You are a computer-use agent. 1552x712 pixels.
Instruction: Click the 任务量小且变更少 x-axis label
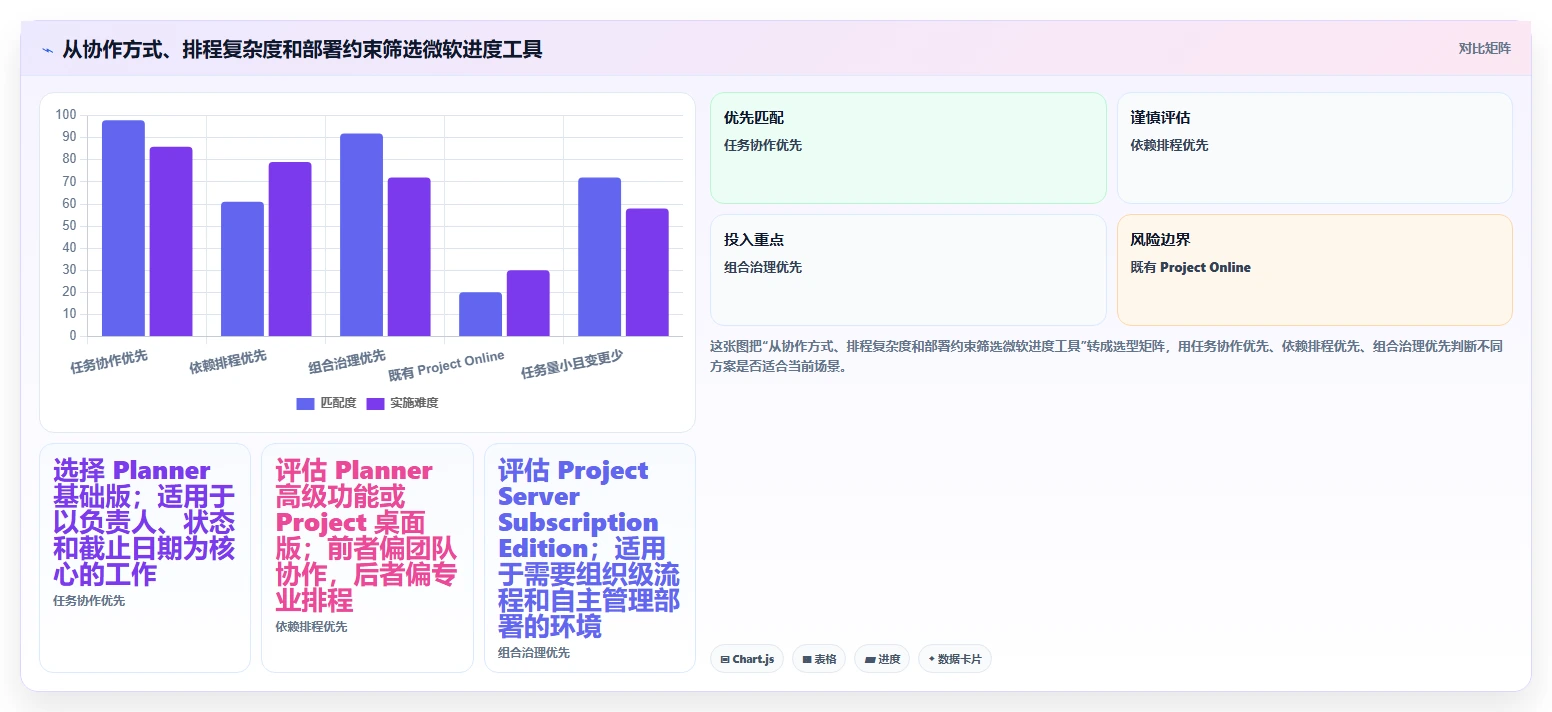pos(572,364)
